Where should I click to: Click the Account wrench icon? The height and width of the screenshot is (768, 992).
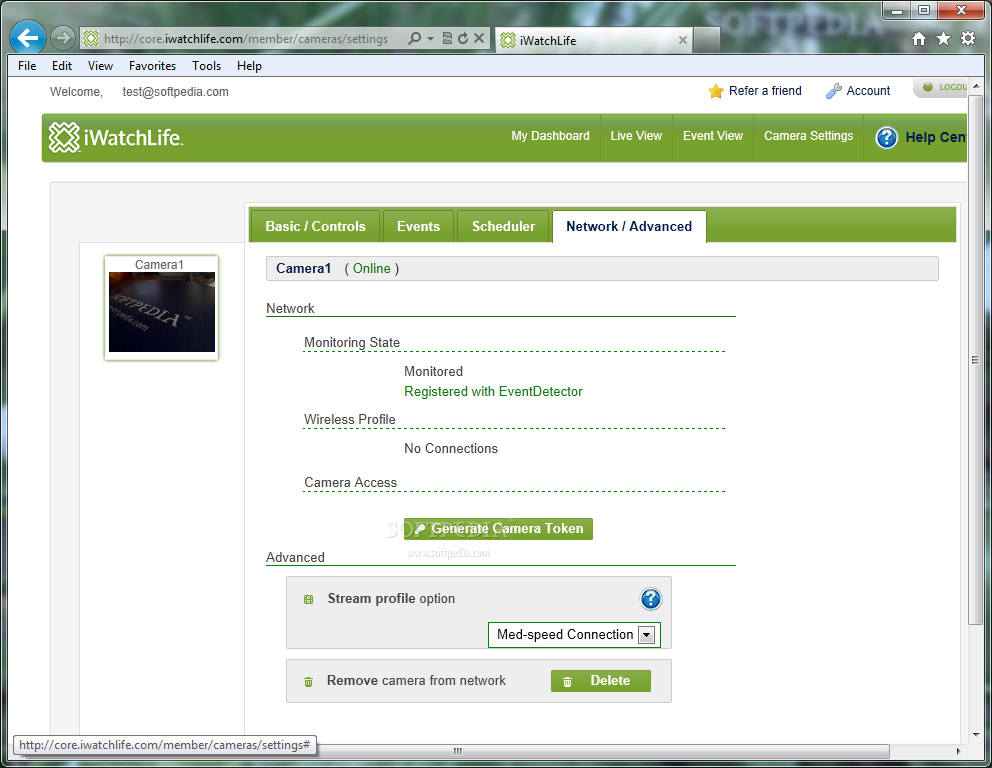[x=833, y=91]
